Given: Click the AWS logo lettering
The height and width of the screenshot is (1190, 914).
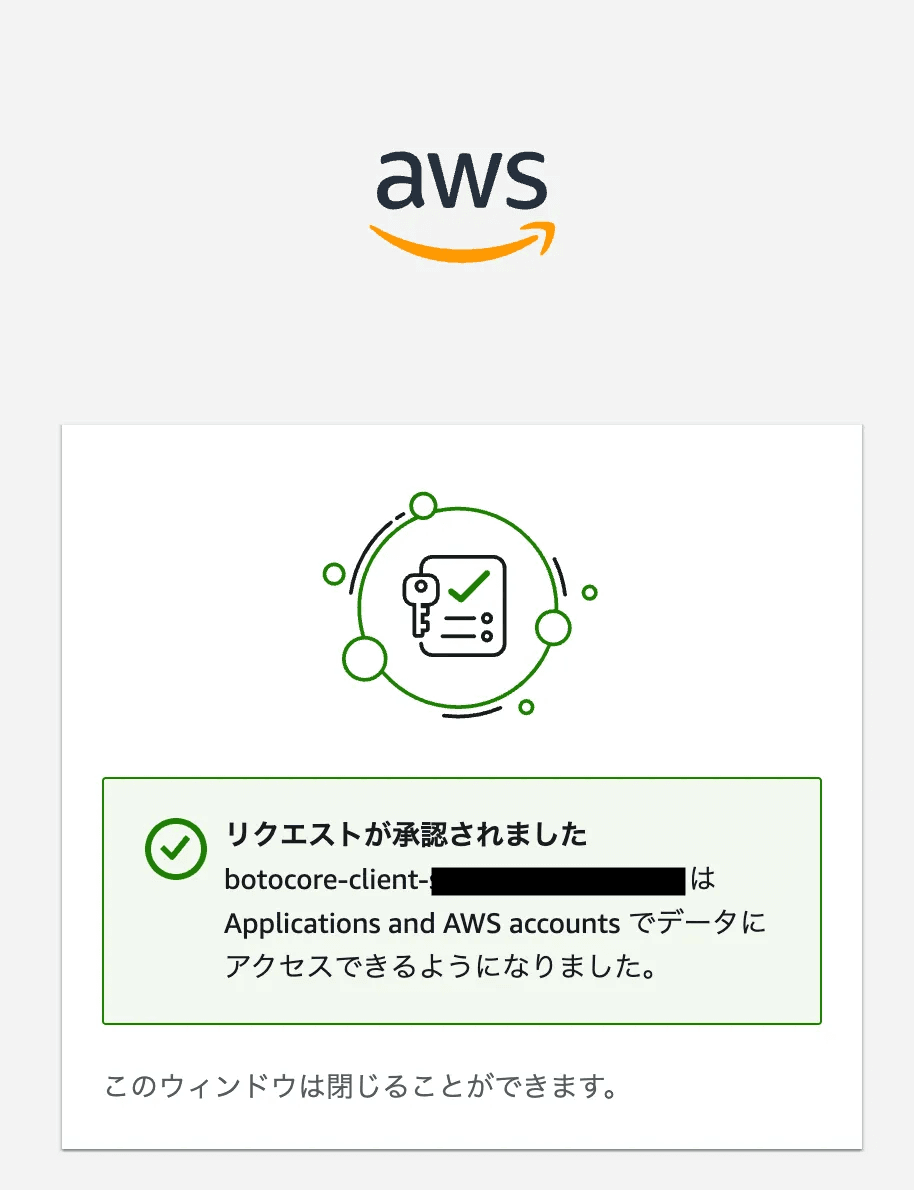Looking at the screenshot, I should pos(462,183).
